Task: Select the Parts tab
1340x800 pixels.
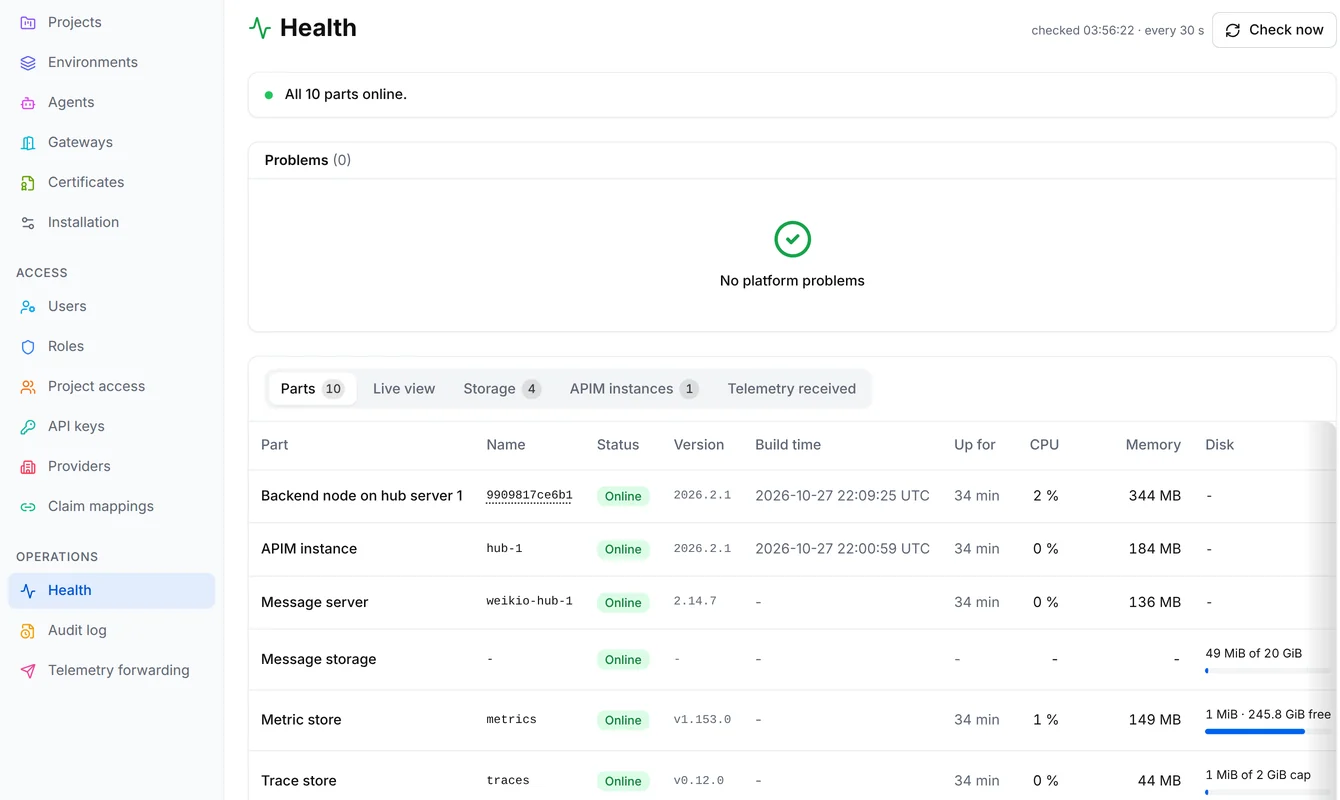Action: pyautogui.click(x=312, y=389)
